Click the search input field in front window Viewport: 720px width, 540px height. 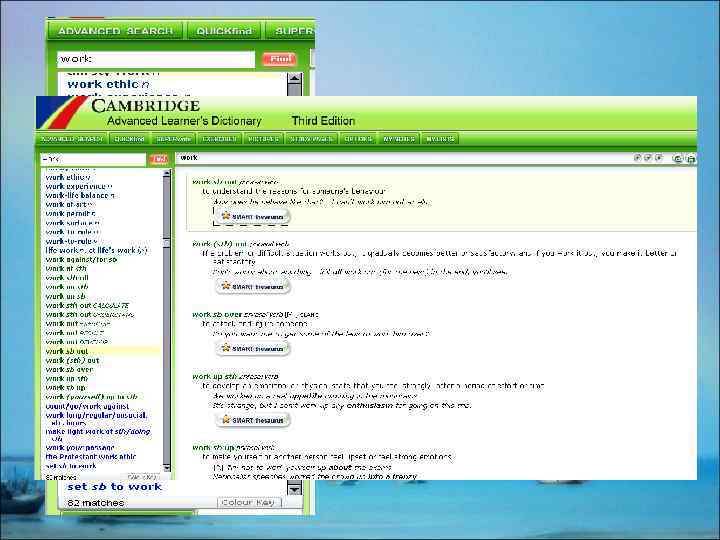click(x=93, y=159)
